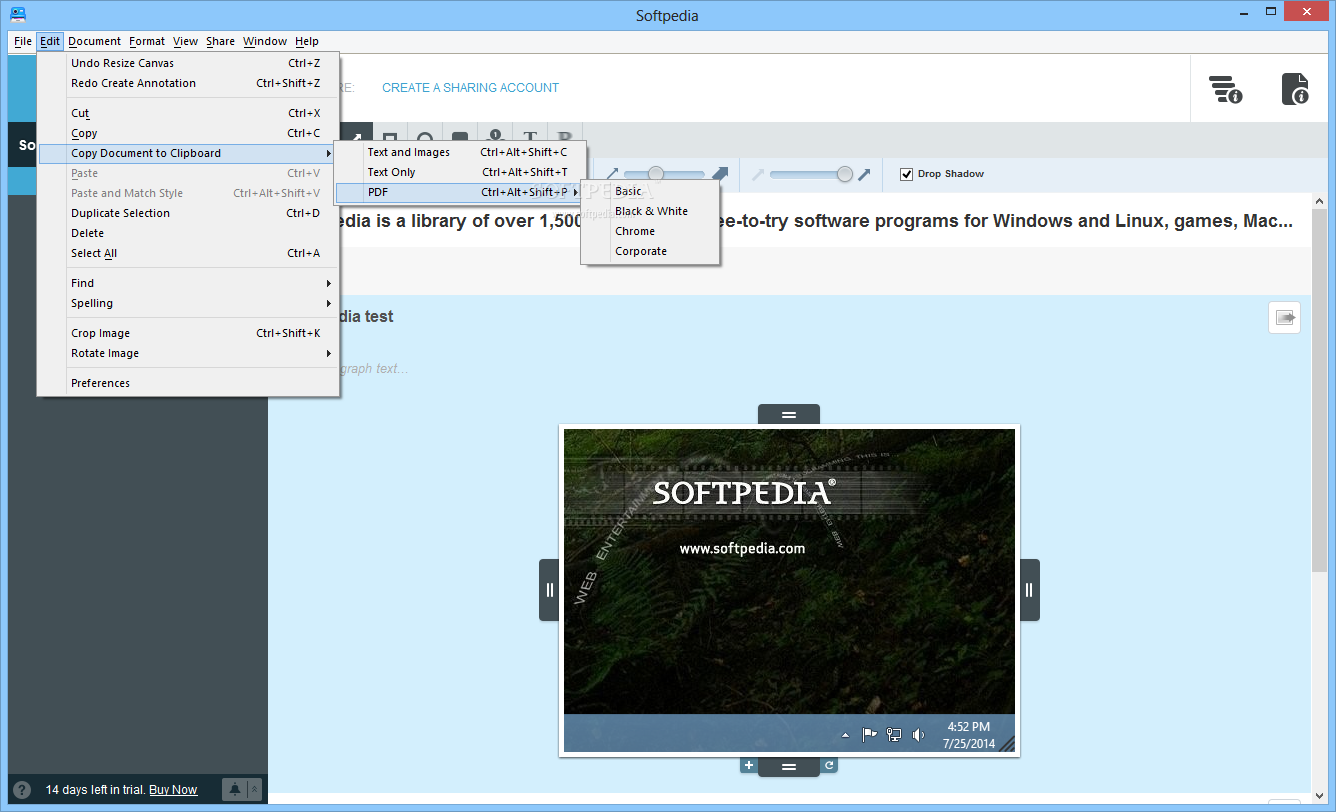
Task: Expand the Find submenu
Action: pyautogui.click(x=188, y=283)
